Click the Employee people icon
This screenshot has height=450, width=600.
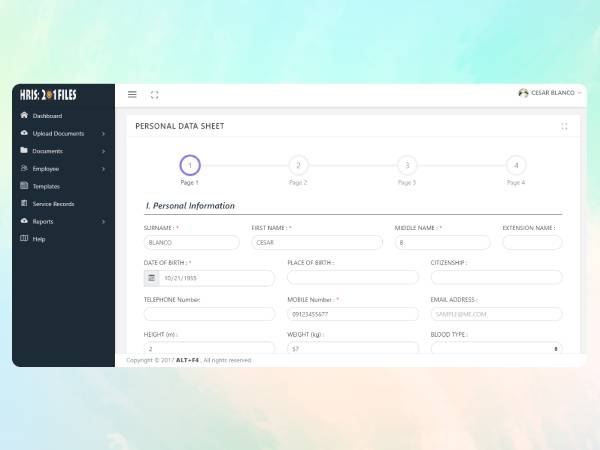click(x=24, y=168)
